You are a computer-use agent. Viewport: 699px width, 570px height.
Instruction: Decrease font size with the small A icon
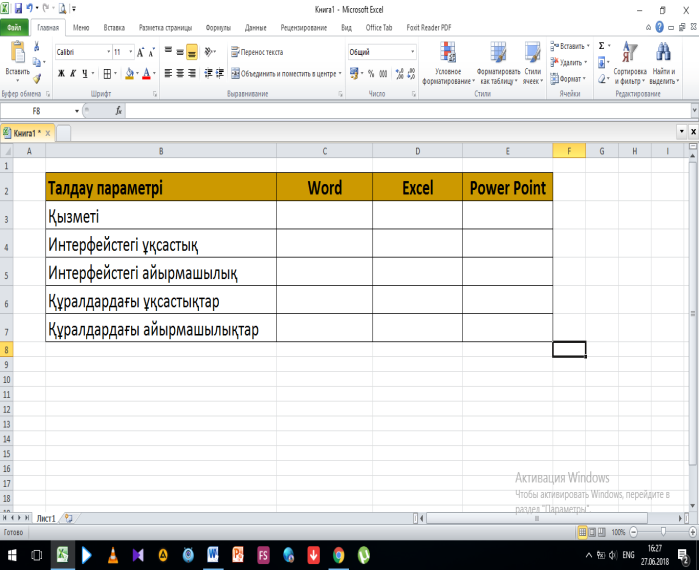point(152,53)
